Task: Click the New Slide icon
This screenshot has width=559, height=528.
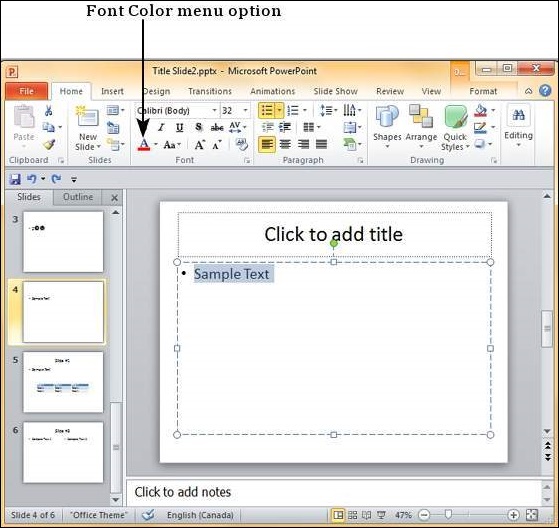Action: click(x=87, y=116)
